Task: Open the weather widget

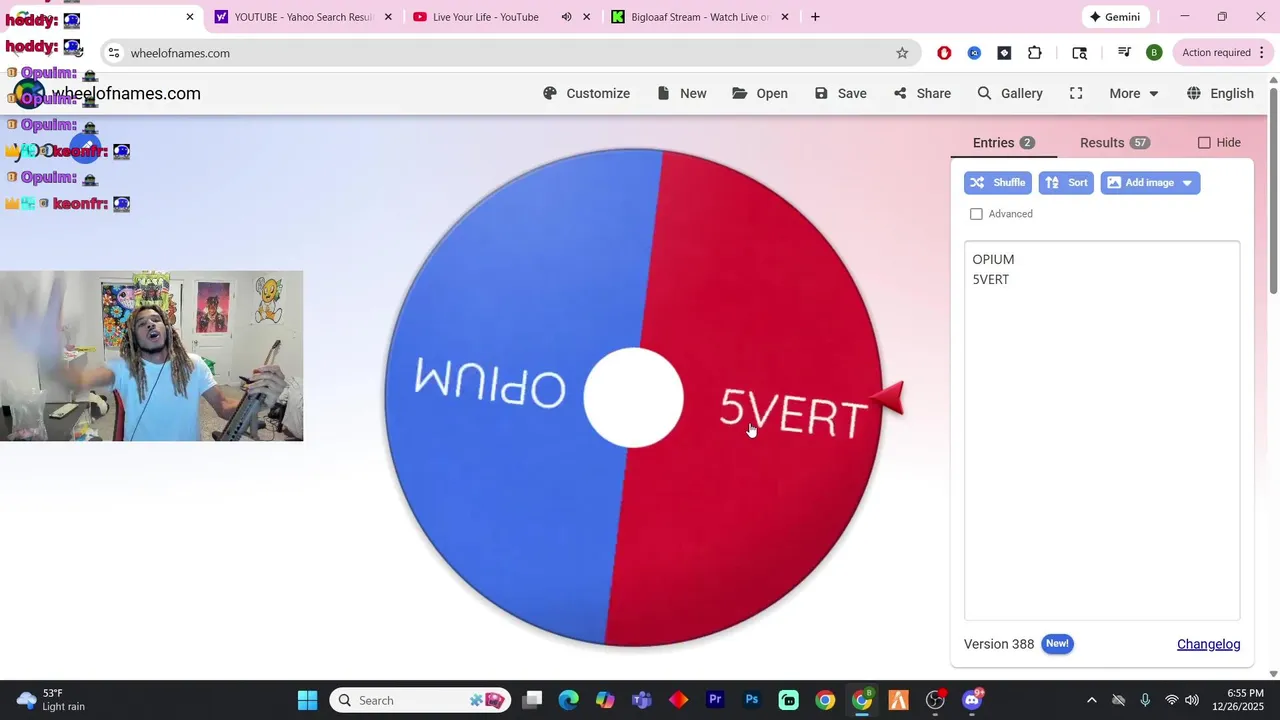Action: (52, 700)
